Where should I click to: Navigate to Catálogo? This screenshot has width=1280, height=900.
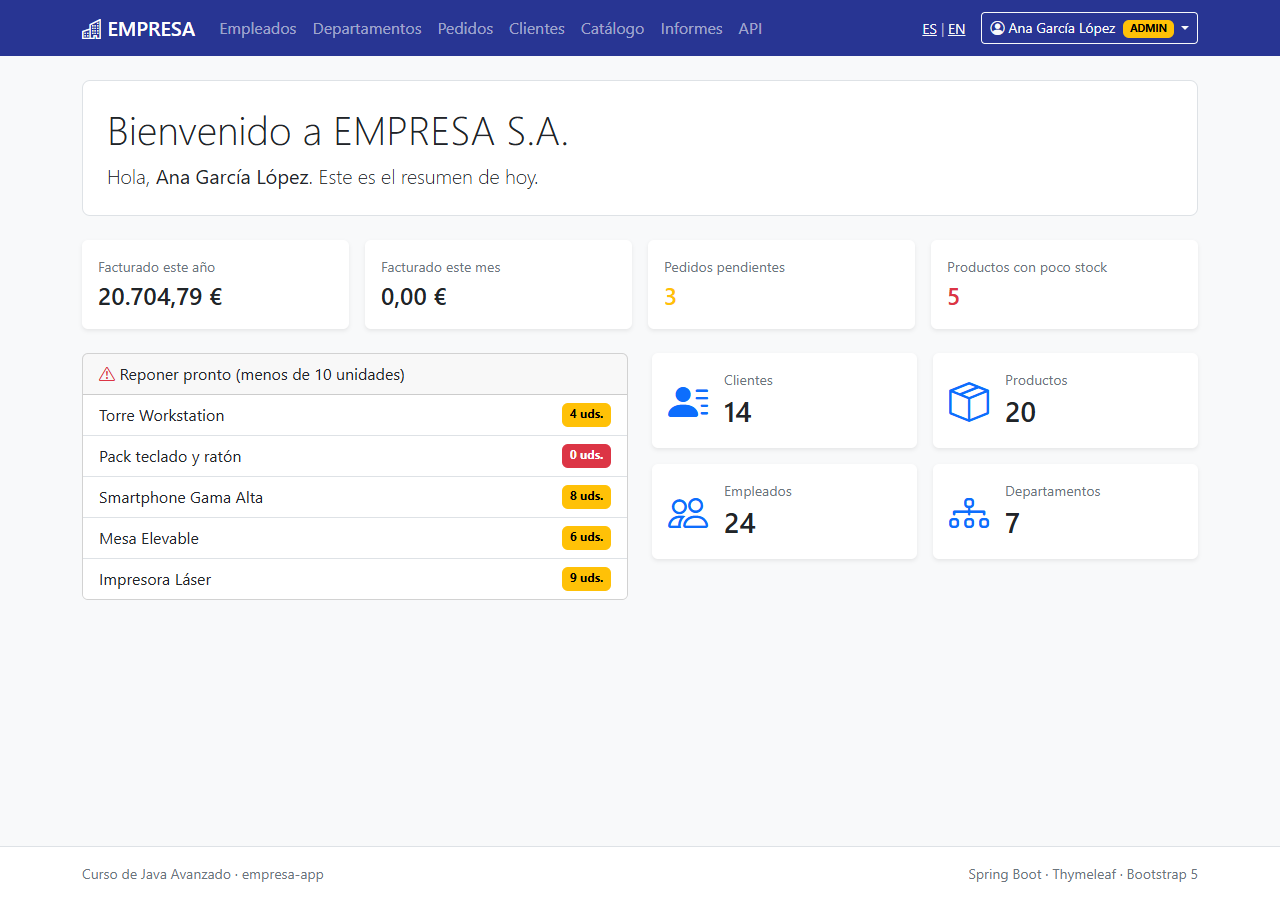(x=613, y=29)
